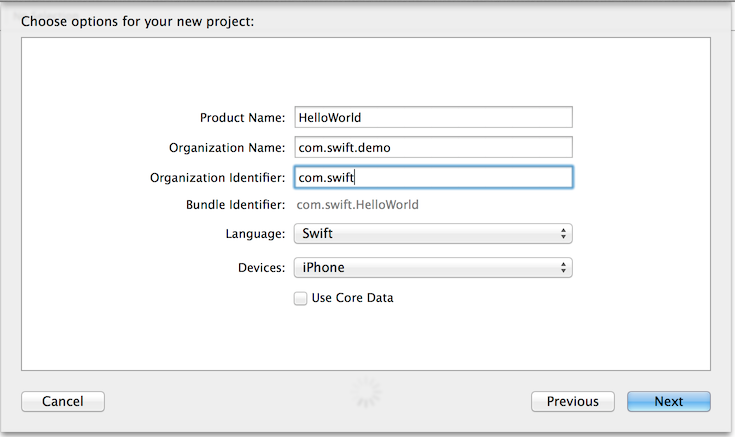735x437 pixels.
Task: Click the "Bundle Identifier:" label
Action: click(236, 205)
